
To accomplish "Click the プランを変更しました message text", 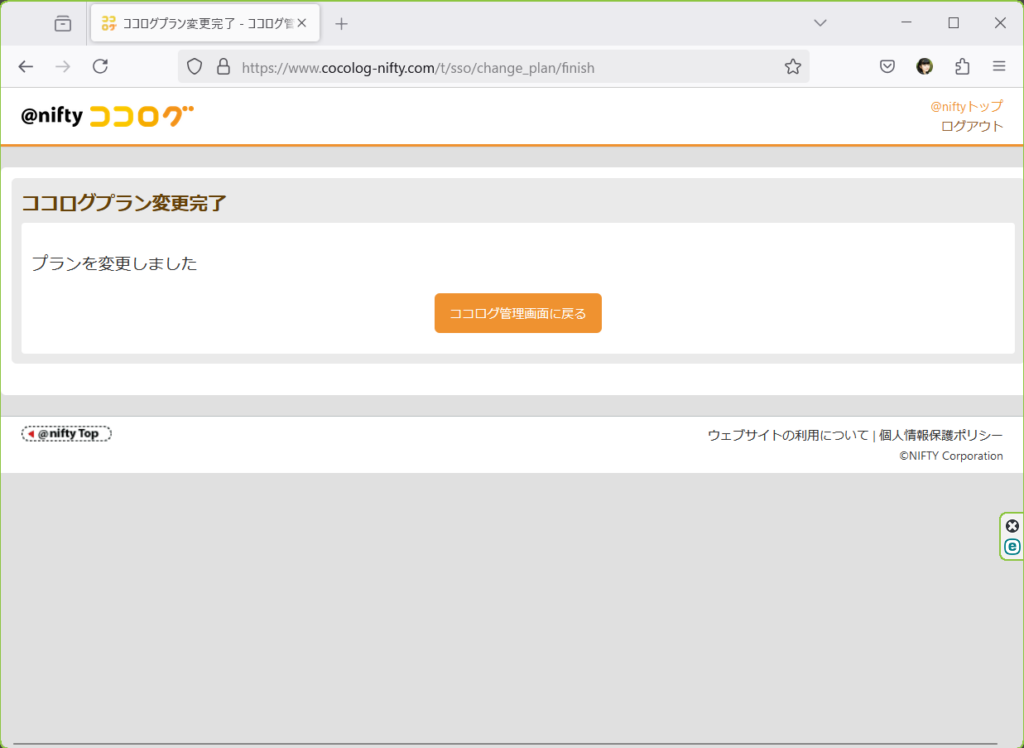I will pos(114,263).
